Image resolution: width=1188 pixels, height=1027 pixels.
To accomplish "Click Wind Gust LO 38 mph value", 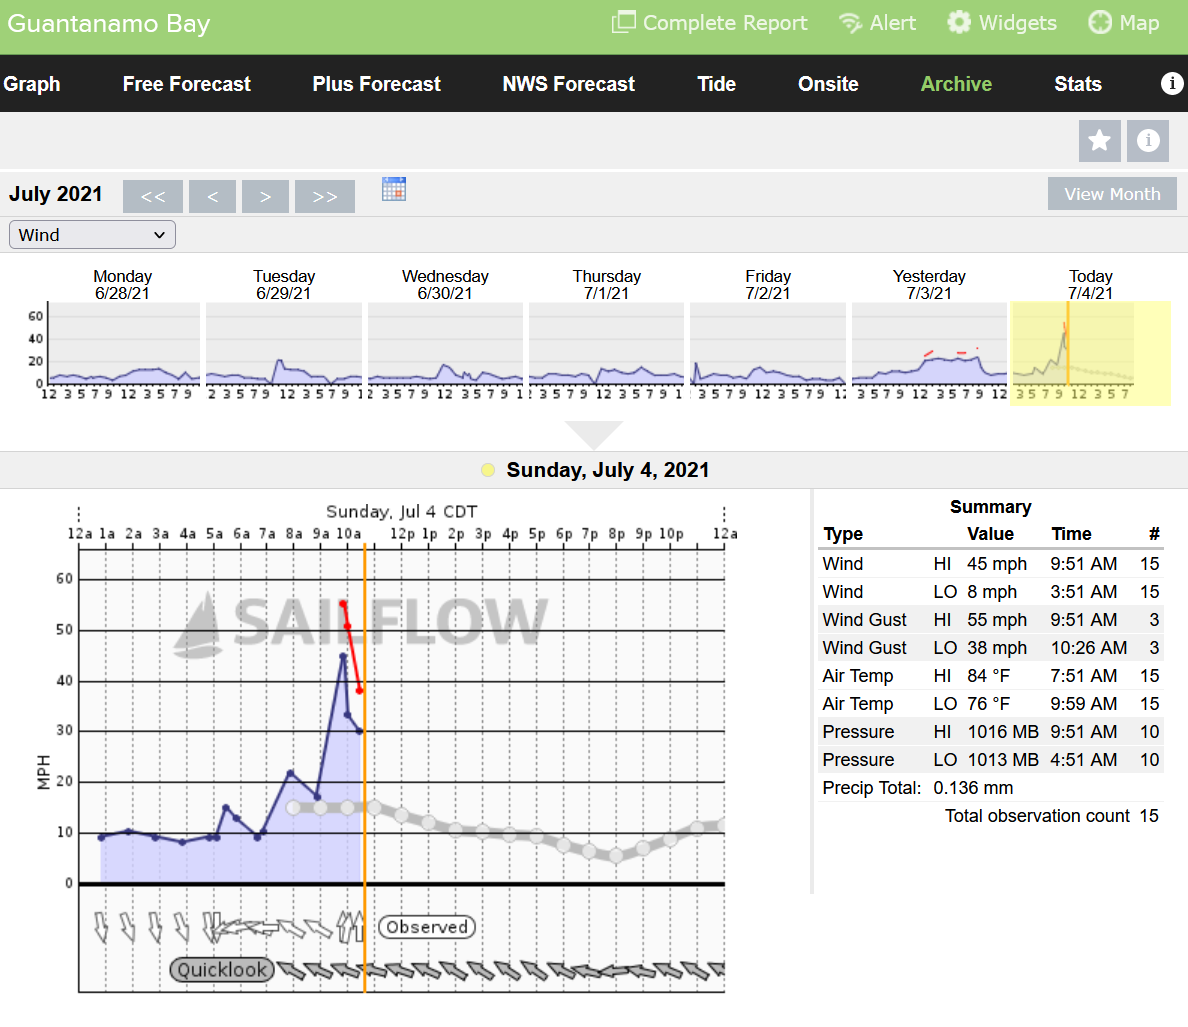I will coord(996,648).
